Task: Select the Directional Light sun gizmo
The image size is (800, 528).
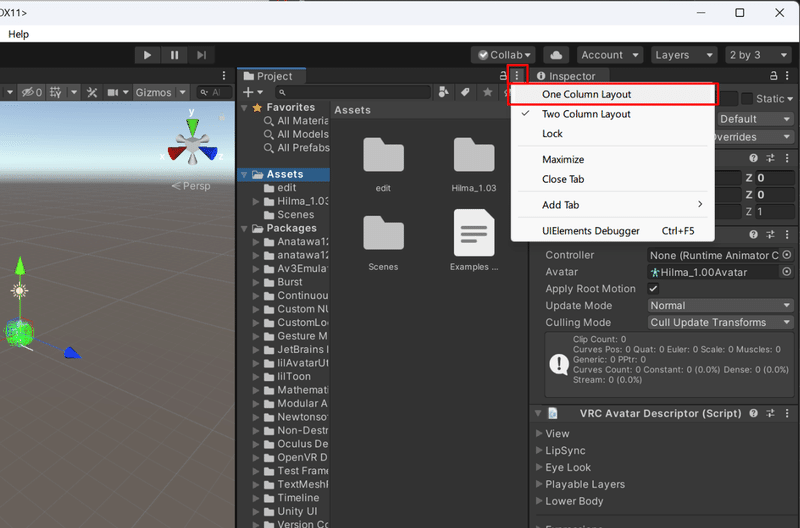Action: [x=19, y=291]
